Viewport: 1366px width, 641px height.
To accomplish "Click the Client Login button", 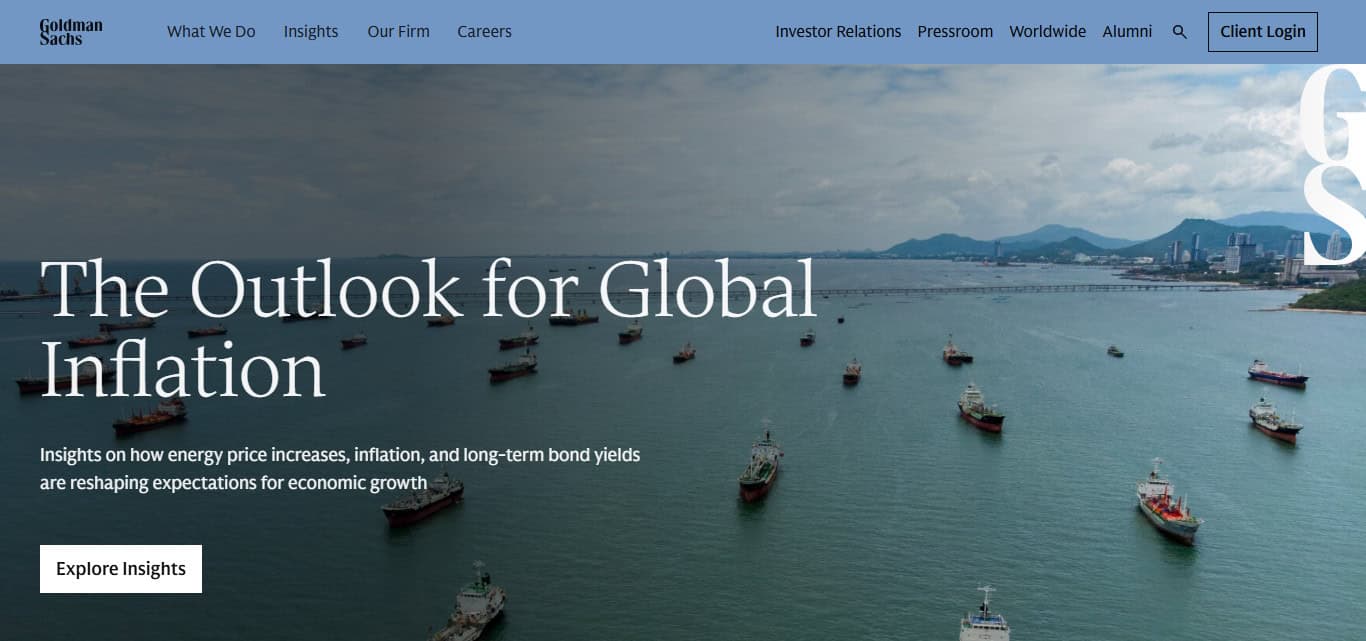I will point(1263,32).
